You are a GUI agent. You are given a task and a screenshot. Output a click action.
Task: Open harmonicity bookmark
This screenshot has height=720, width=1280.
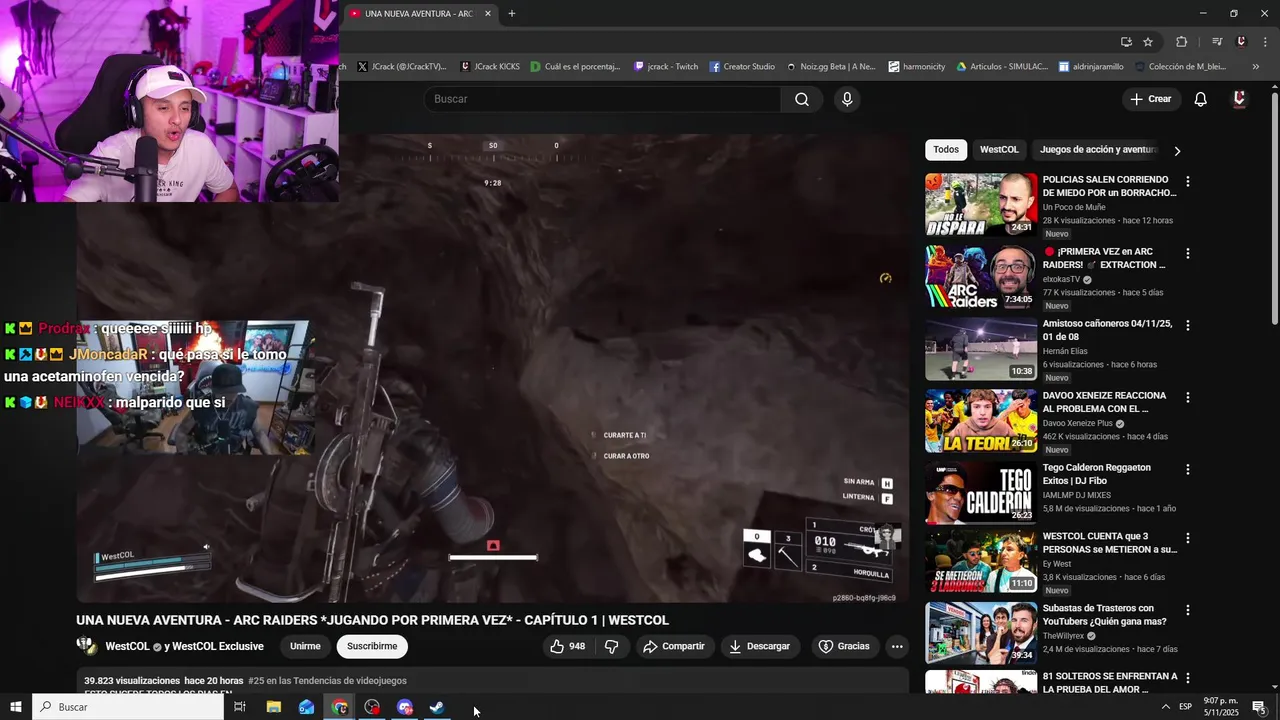(x=917, y=67)
